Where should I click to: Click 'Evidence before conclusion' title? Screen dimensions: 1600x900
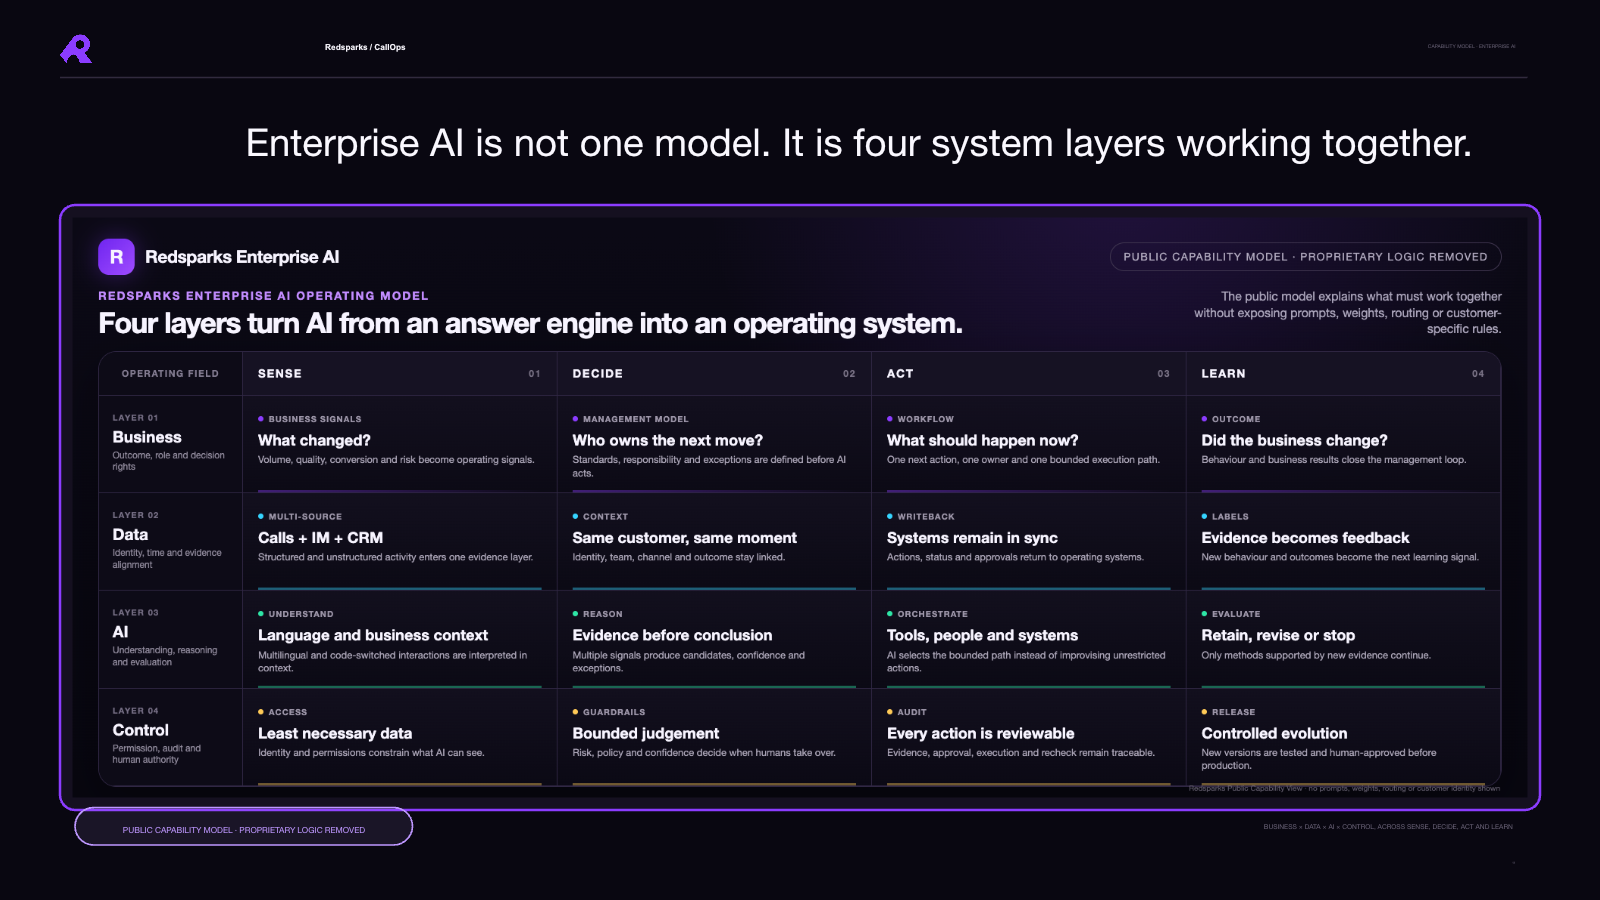click(x=672, y=635)
